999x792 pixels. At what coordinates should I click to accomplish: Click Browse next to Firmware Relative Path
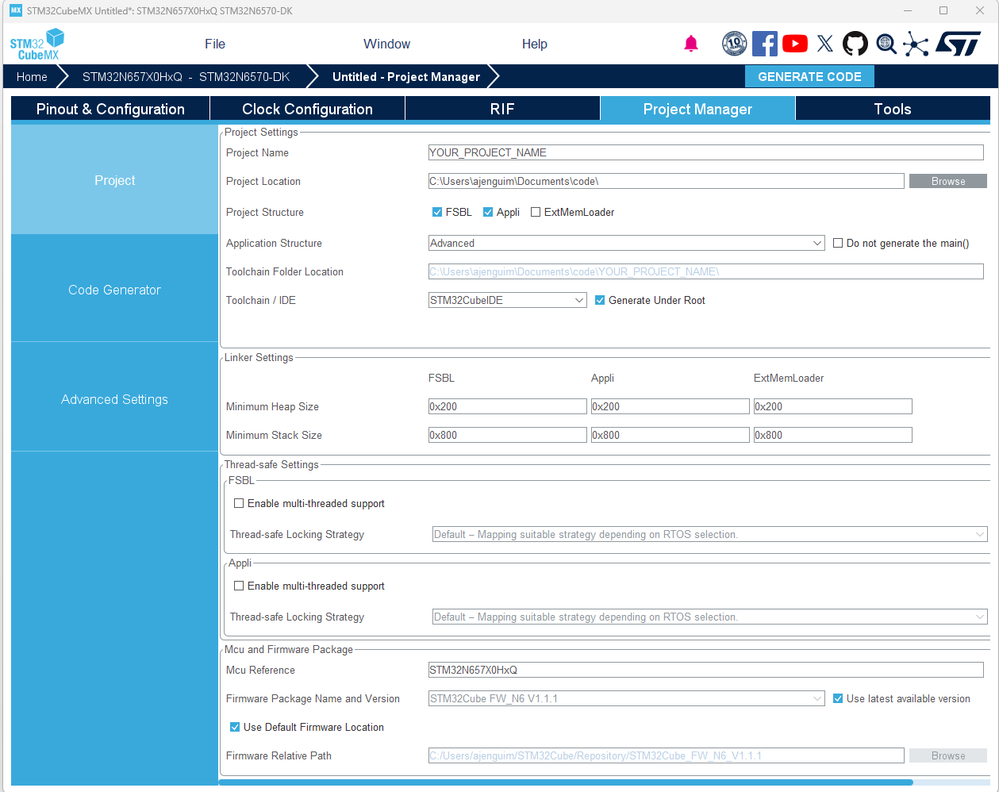point(947,755)
